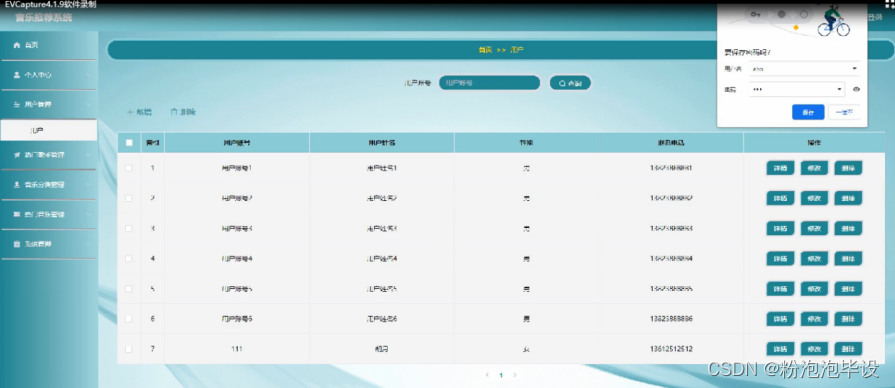
Task: Click 一律不 in the save-password popup
Action: 844,112
